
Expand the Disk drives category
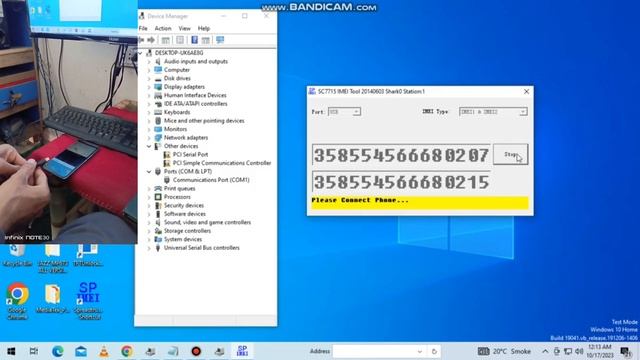click(x=149, y=78)
